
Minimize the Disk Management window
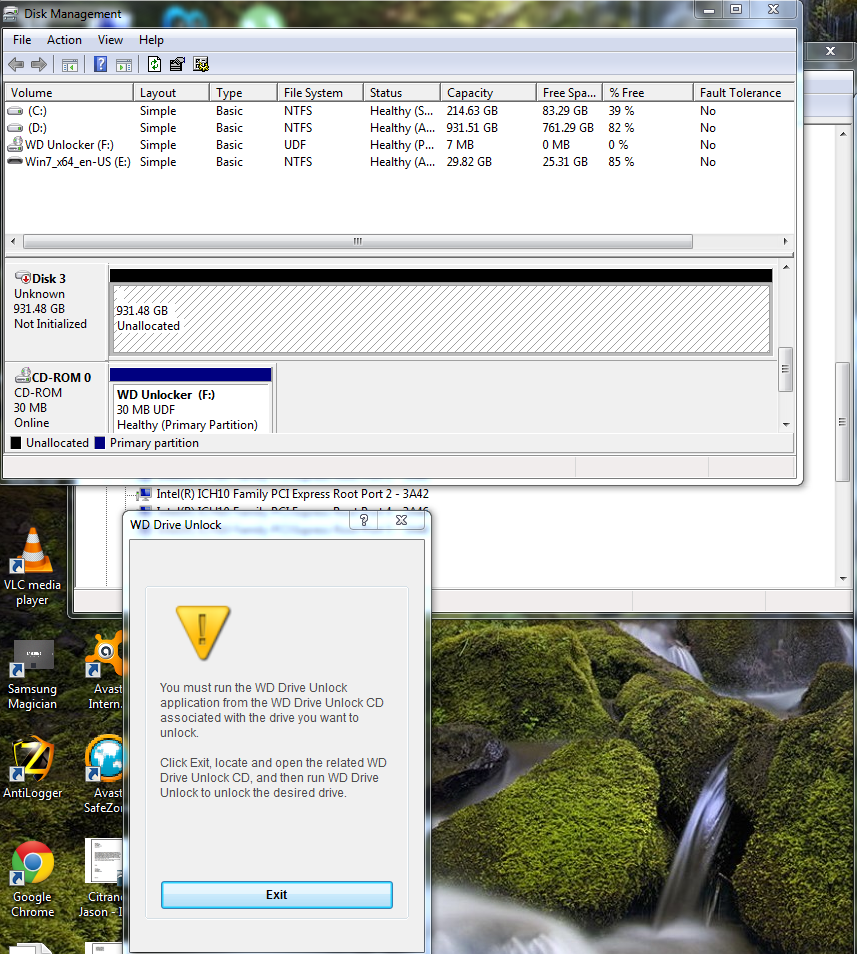tap(709, 10)
